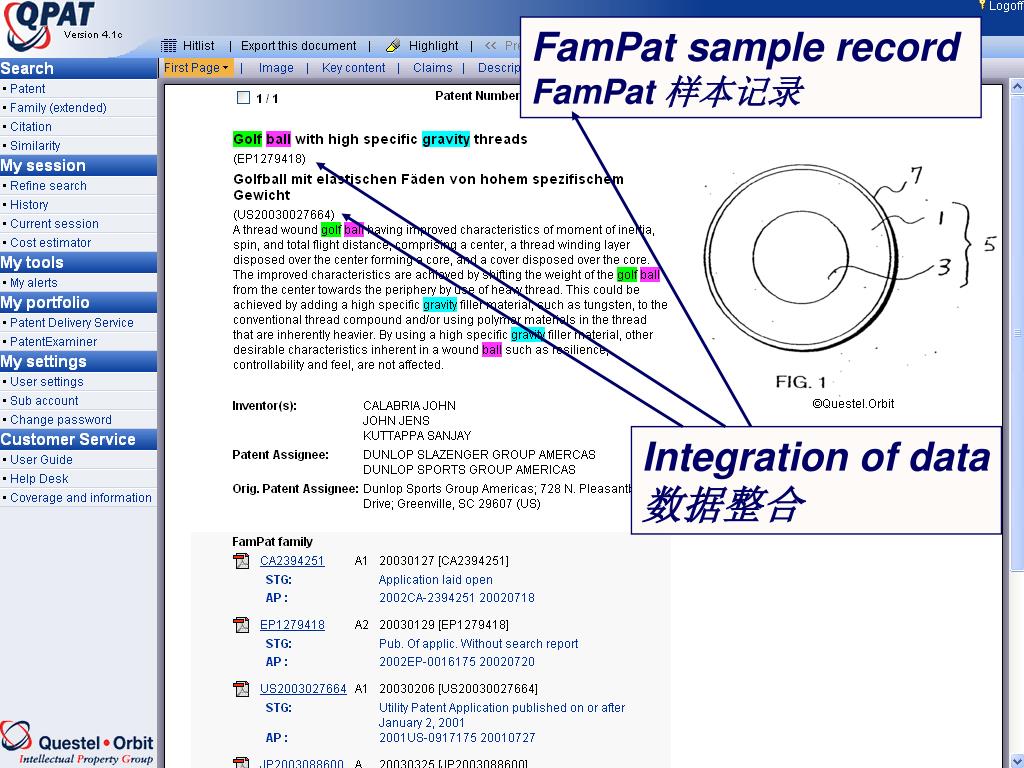This screenshot has width=1024, height=768.
Task: Click the QPAT logo
Action: click(x=48, y=26)
